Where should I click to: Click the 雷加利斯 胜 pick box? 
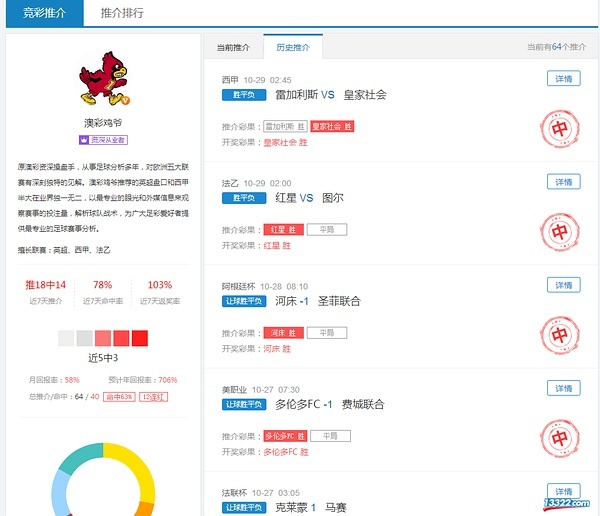coord(285,126)
